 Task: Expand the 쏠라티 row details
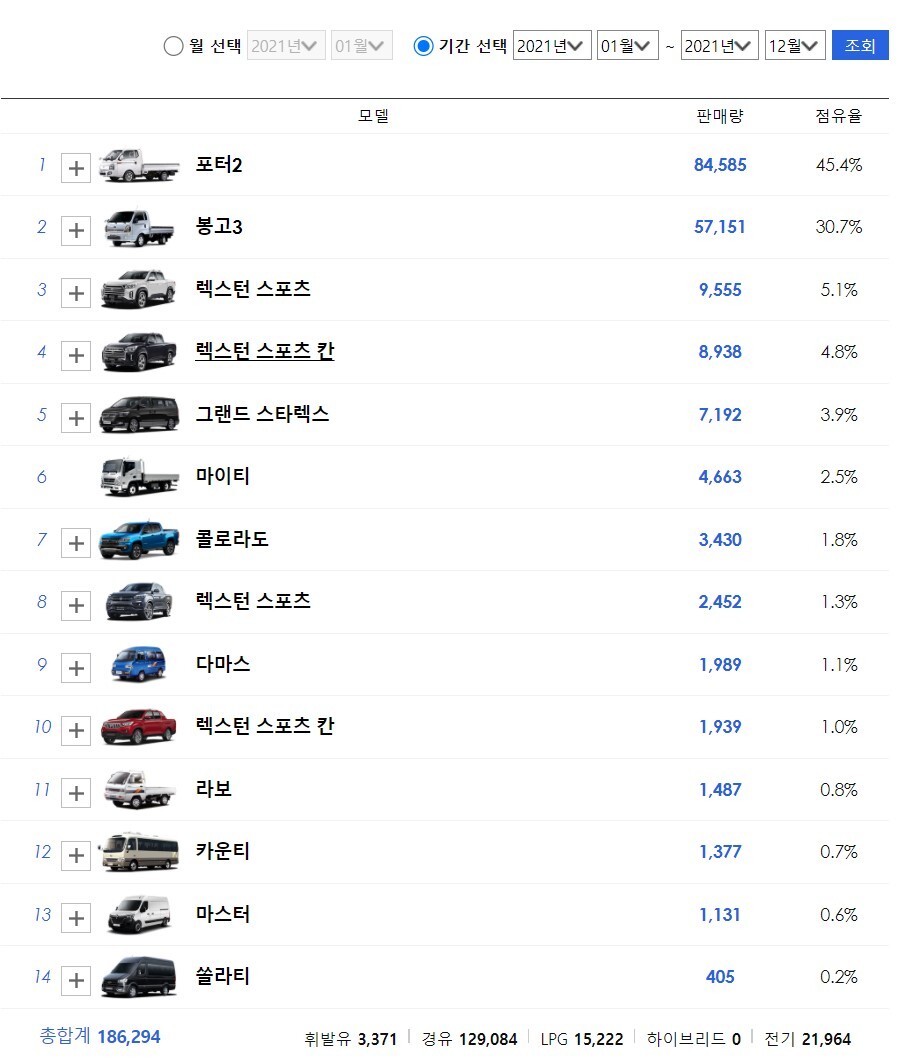[76, 980]
